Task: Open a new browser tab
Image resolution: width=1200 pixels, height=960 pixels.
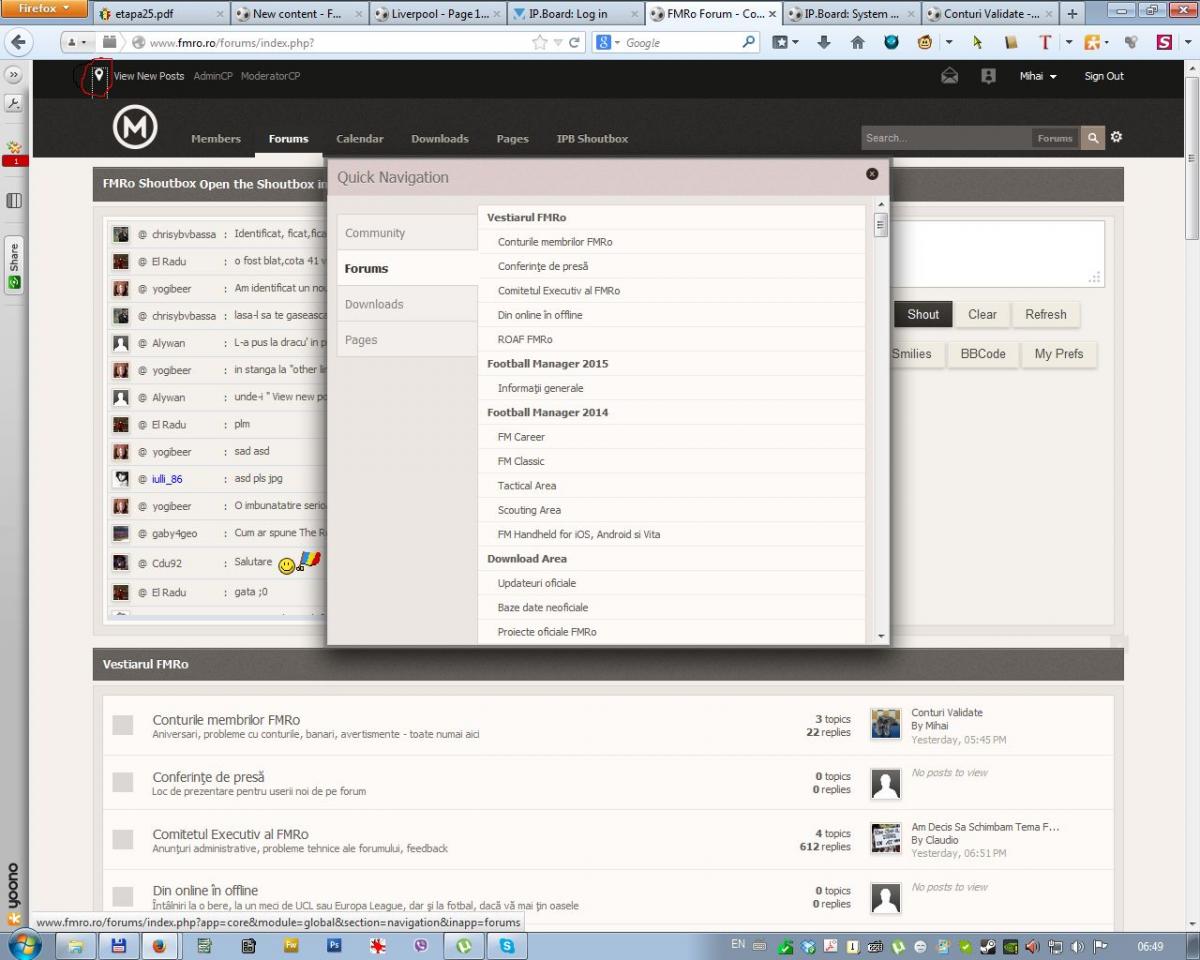Action: click(x=1072, y=14)
